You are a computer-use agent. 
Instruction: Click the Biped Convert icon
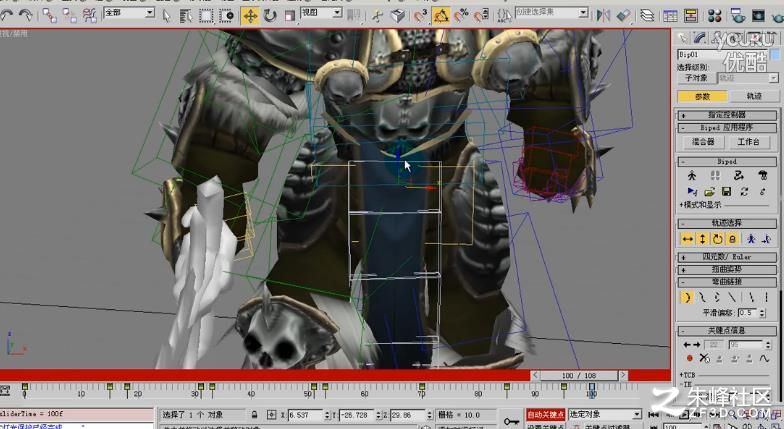744,191
